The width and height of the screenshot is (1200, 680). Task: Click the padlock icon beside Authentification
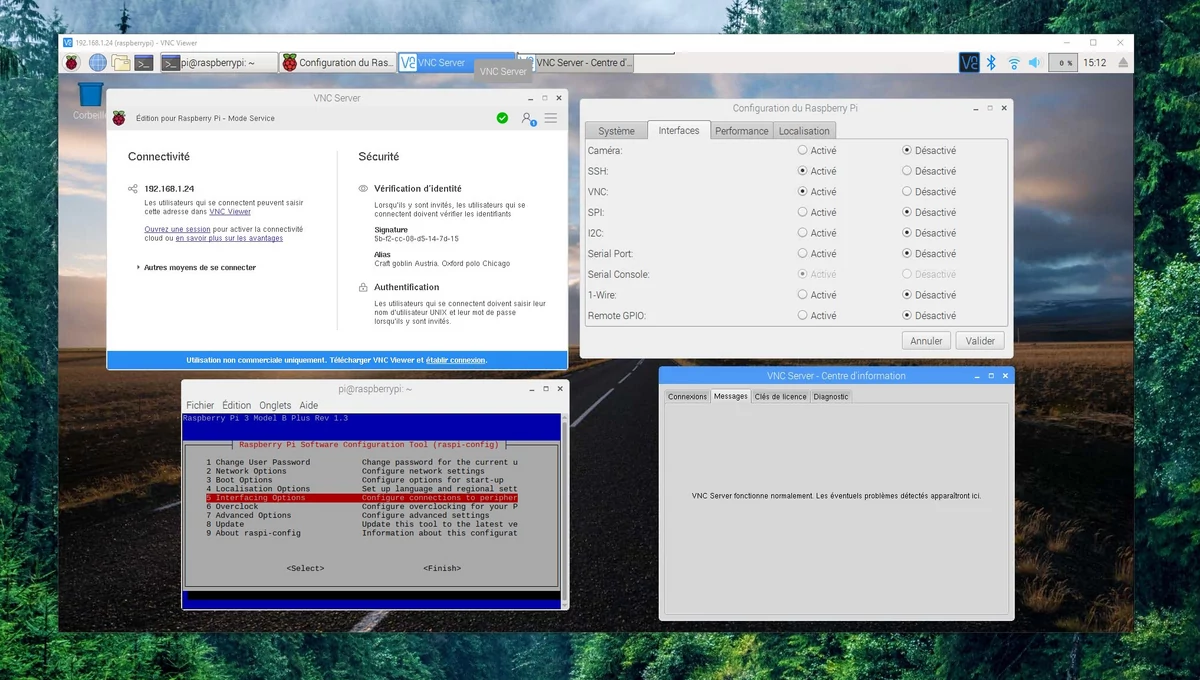(363, 287)
